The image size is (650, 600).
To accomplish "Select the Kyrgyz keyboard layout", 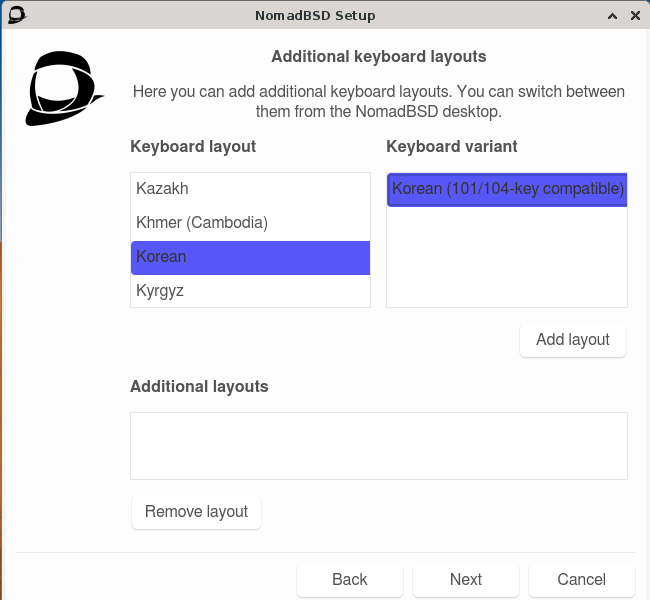I will click(x=250, y=291).
